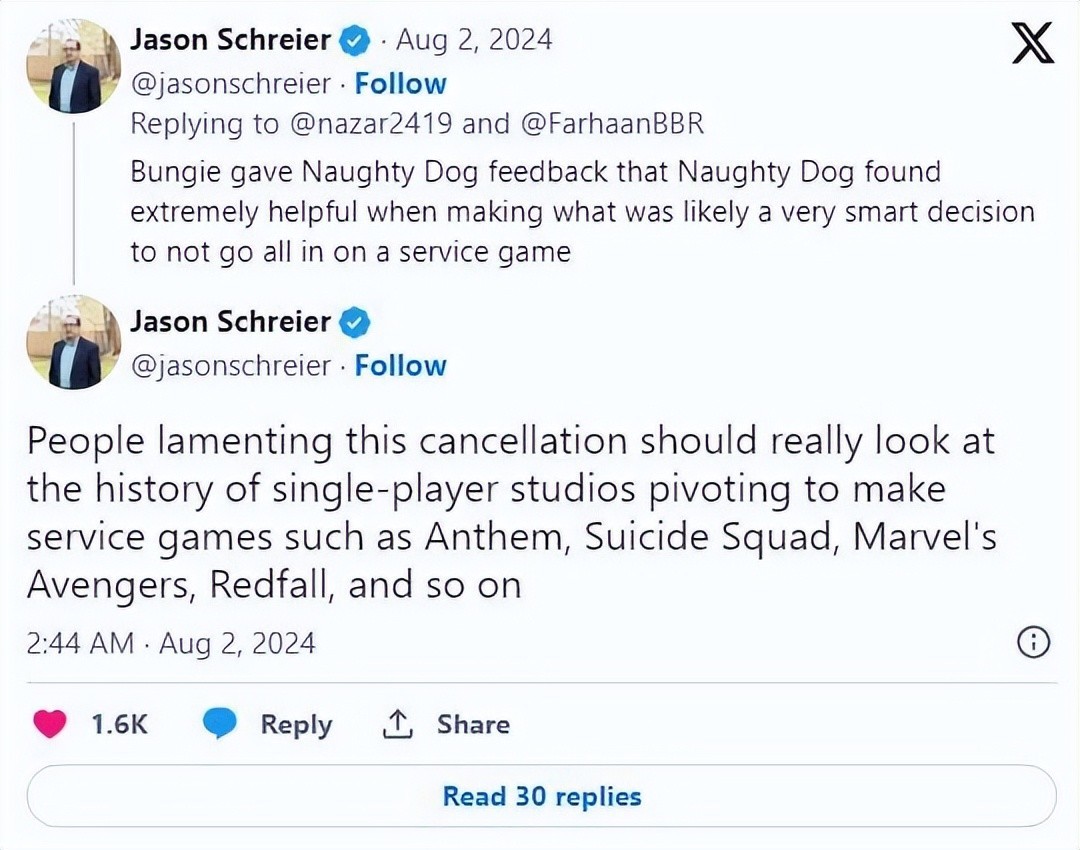
Task: Click the share upload arrow icon
Action: (398, 724)
